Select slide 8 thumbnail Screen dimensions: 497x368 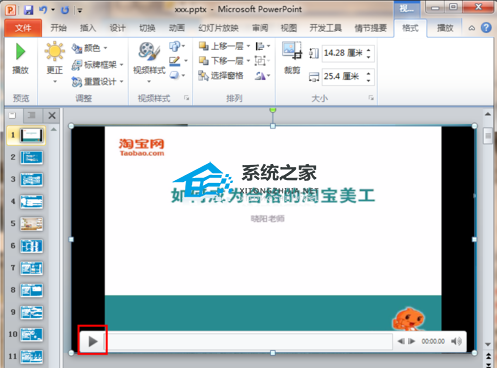31,290
